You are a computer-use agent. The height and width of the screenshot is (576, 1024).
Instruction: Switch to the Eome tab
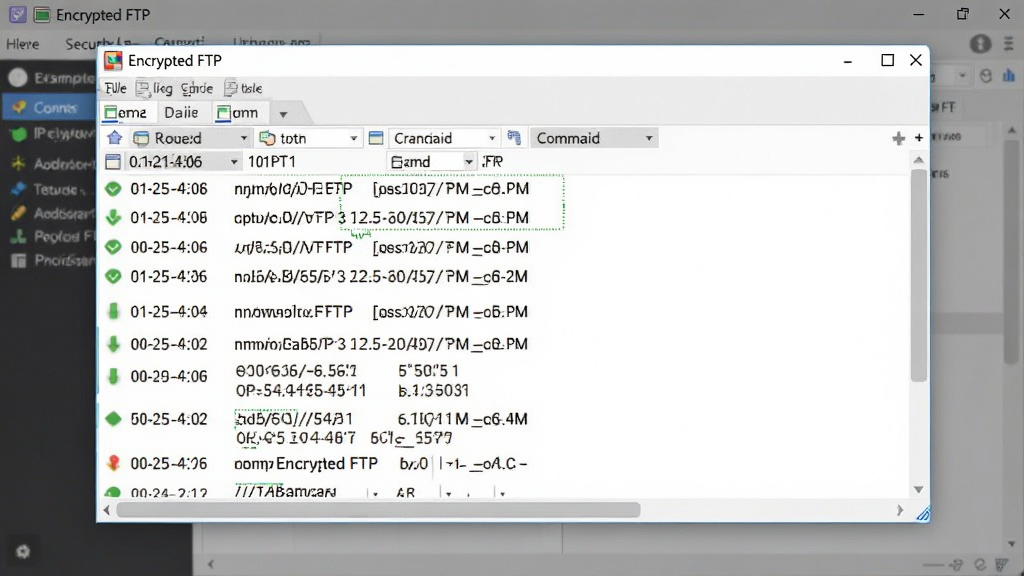tap(126, 113)
